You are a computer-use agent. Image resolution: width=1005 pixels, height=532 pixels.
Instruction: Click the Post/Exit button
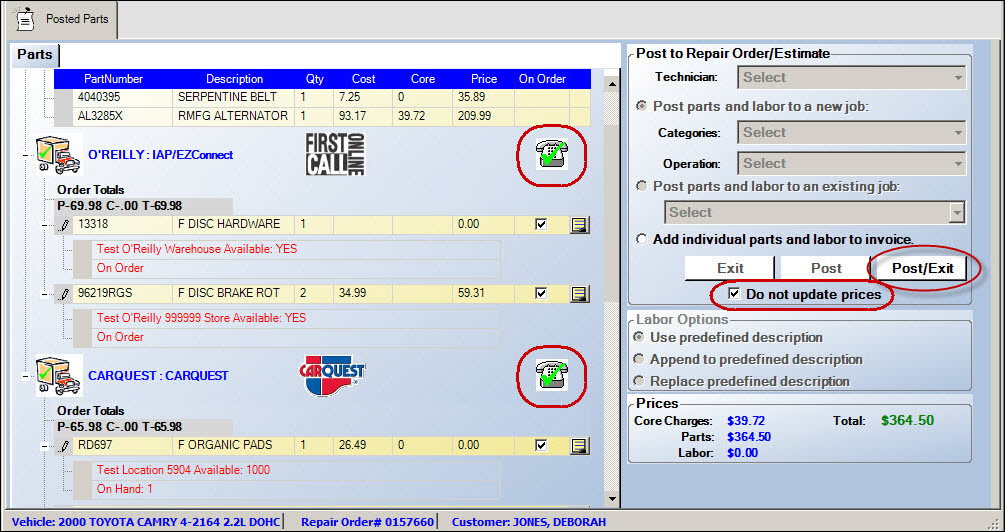[x=922, y=268]
